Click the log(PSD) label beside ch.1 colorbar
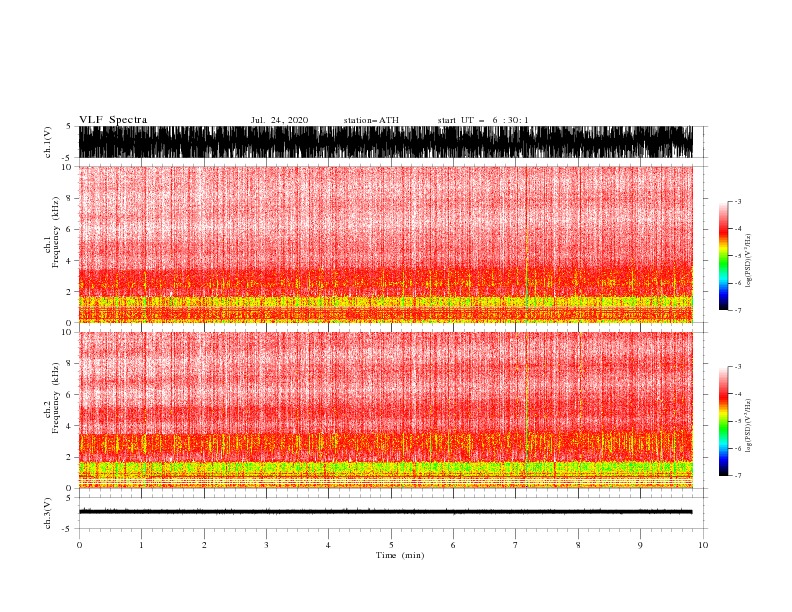 [749, 261]
